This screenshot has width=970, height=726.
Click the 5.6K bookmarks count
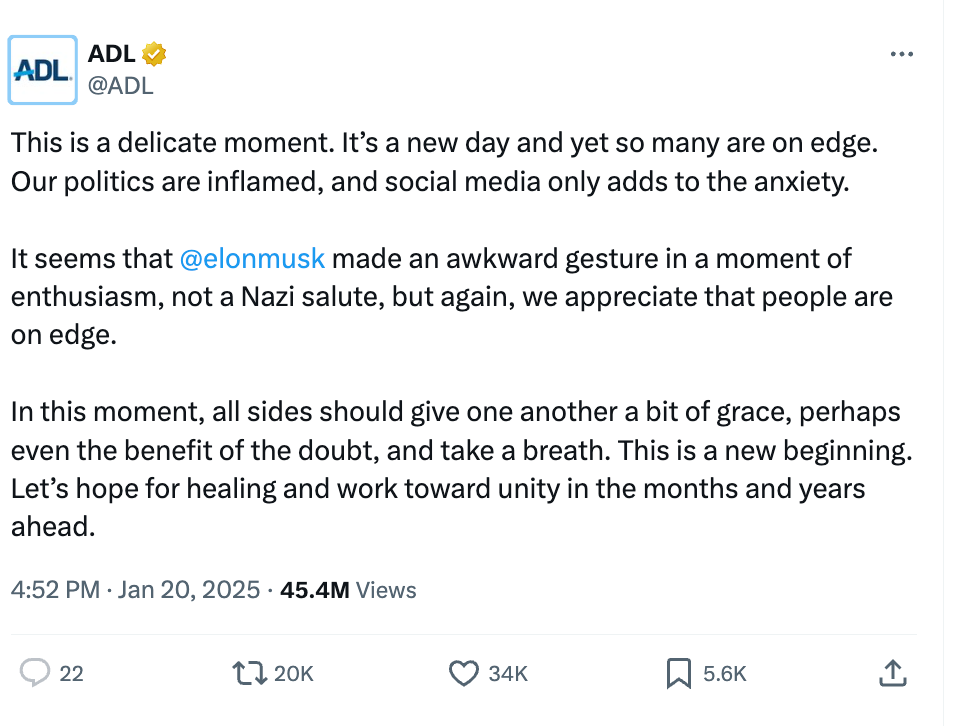click(x=725, y=674)
